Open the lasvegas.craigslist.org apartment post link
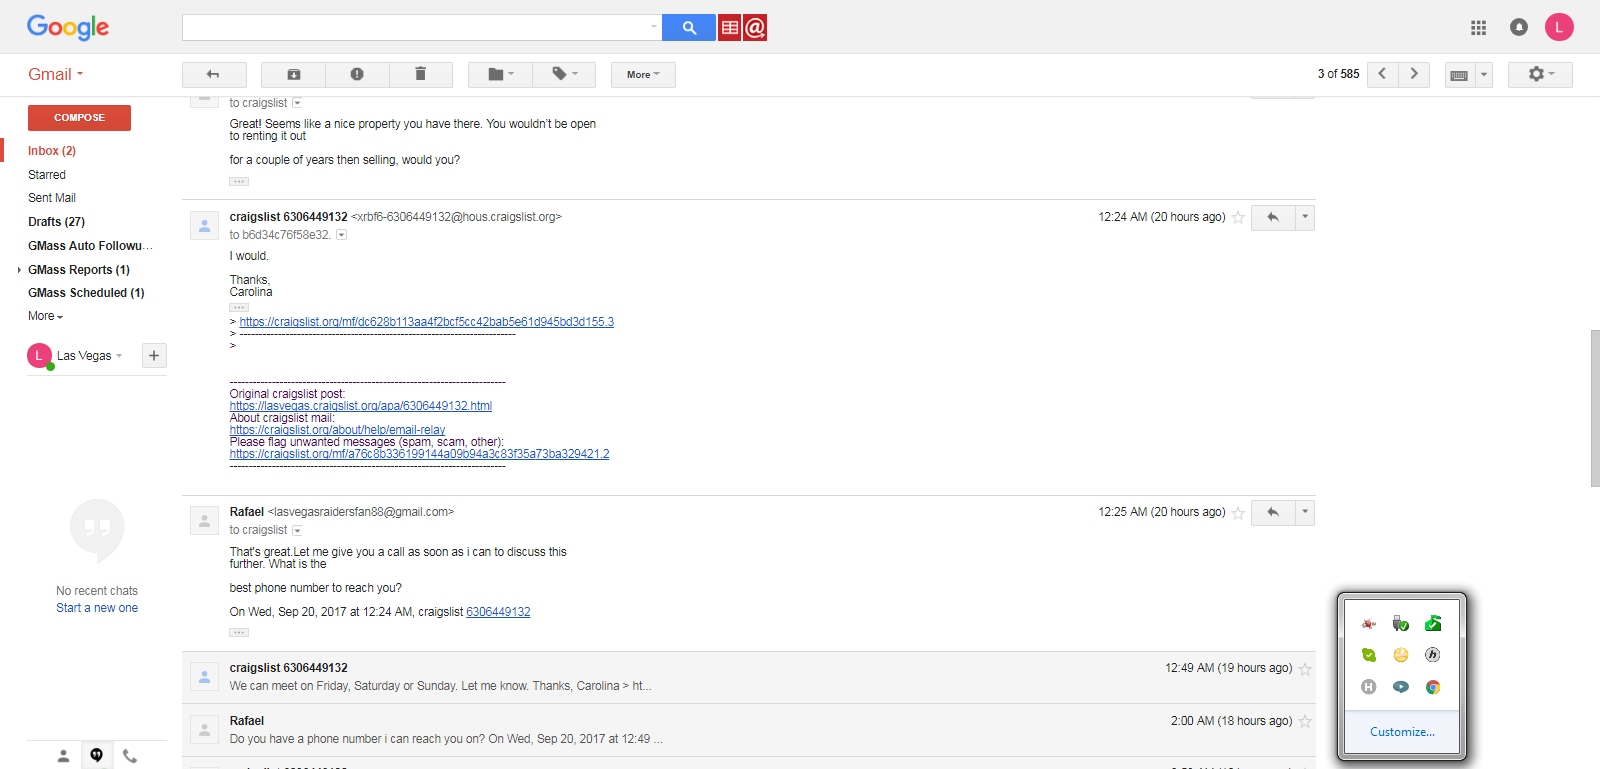 point(360,406)
